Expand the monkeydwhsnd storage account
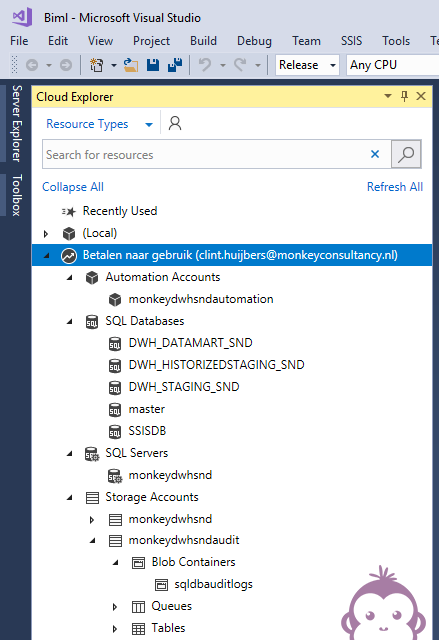Viewport: 439px width, 640px height. click(x=92, y=520)
